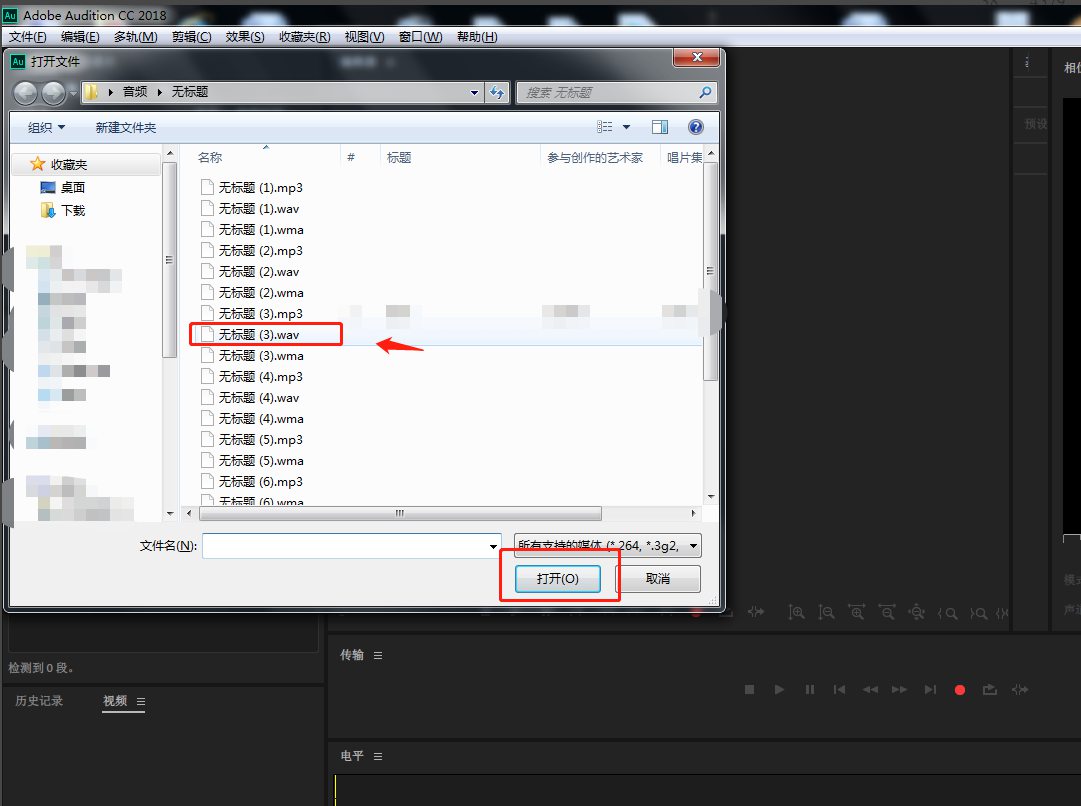This screenshot has height=806, width=1081.
Task: Click the change view icon
Action: tap(605, 127)
